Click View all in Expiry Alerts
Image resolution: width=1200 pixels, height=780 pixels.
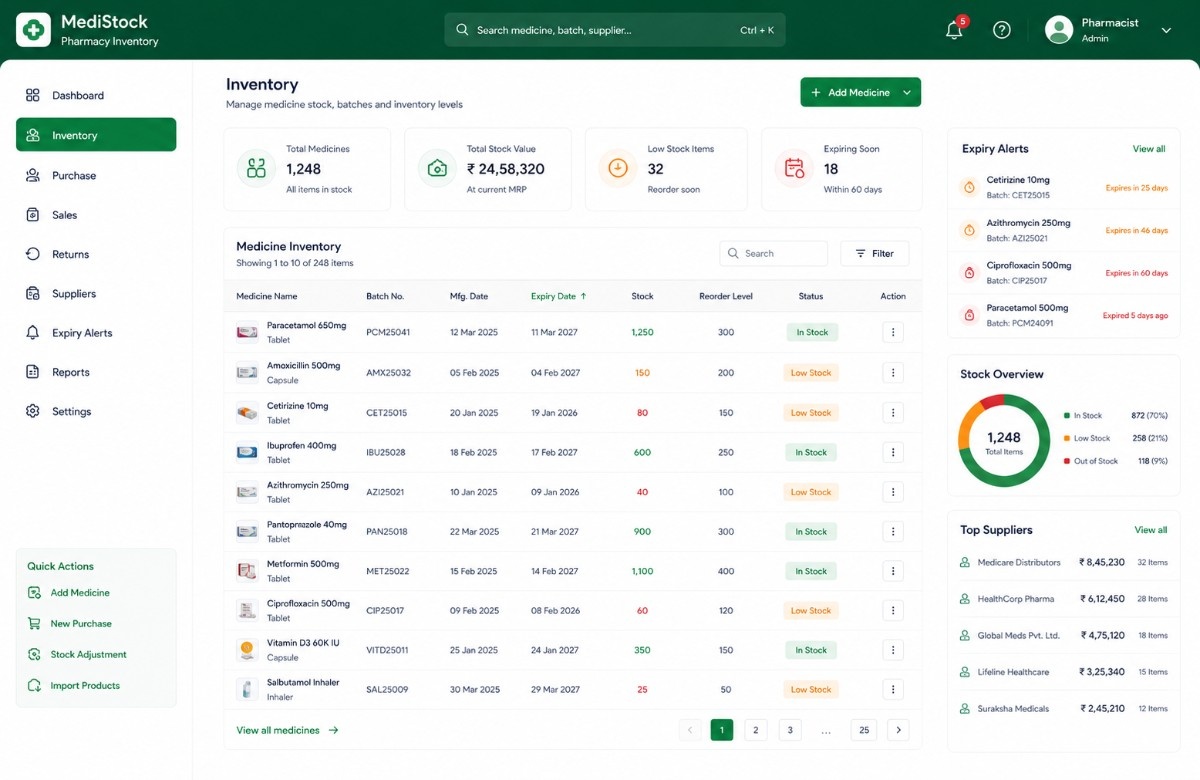pyautogui.click(x=1149, y=149)
